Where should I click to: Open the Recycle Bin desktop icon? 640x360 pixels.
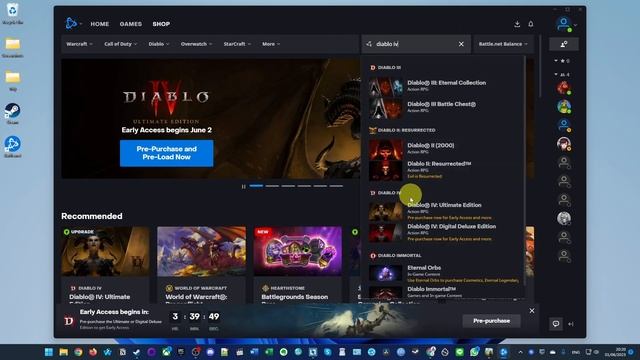pos(12,13)
